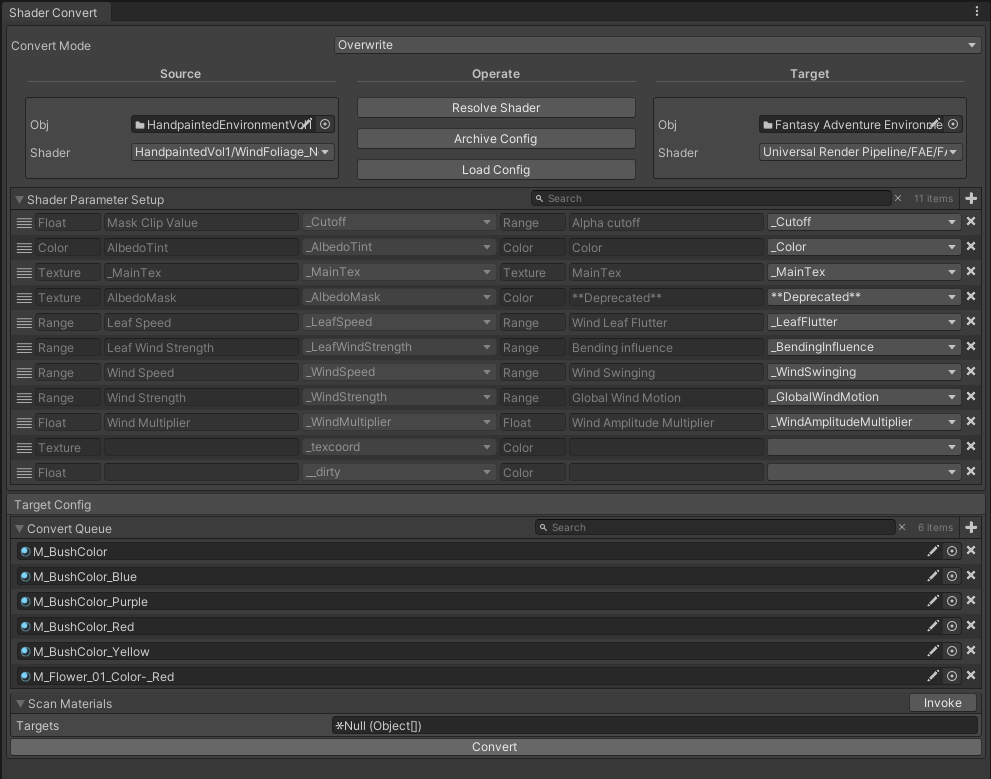
Task: Click inside the Convert Queue search field
Action: [700, 527]
